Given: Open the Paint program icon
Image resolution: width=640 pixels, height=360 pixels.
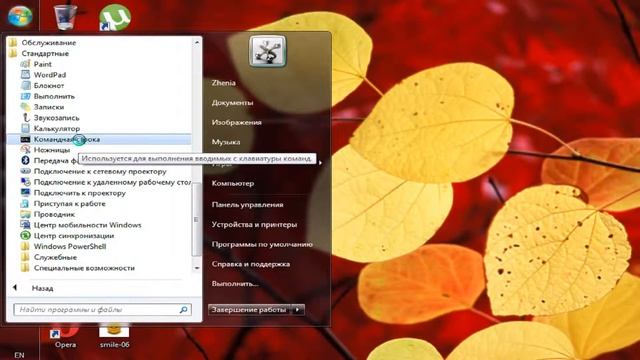Looking at the screenshot, I should (x=25, y=64).
